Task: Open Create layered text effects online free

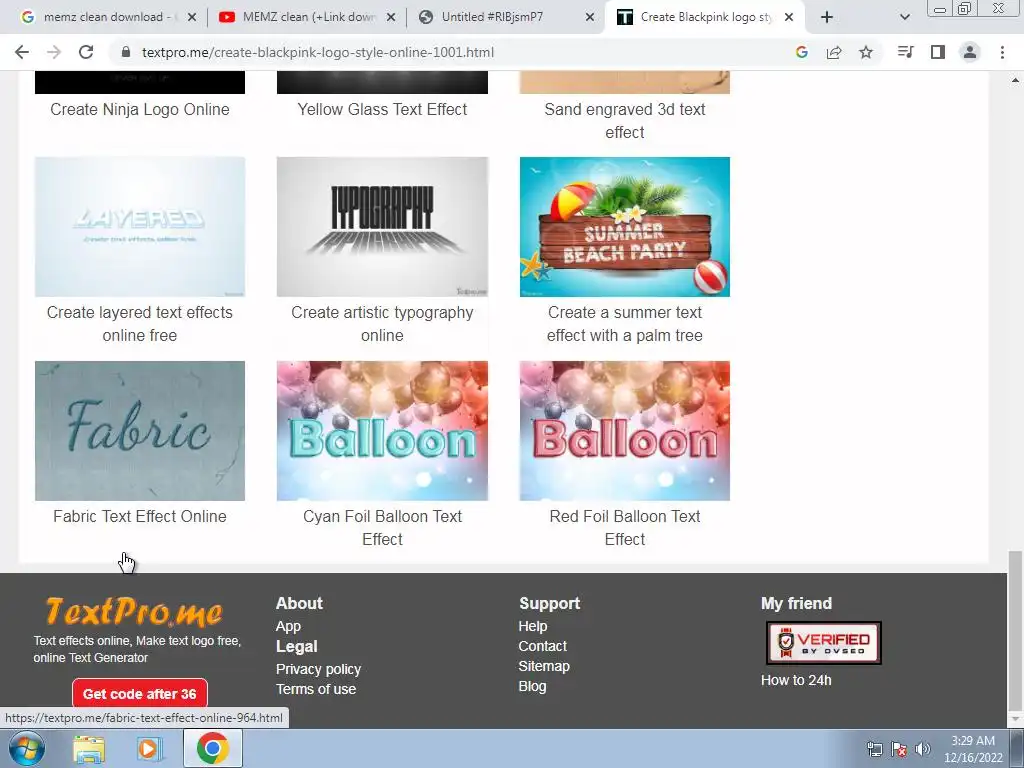Action: [x=140, y=324]
